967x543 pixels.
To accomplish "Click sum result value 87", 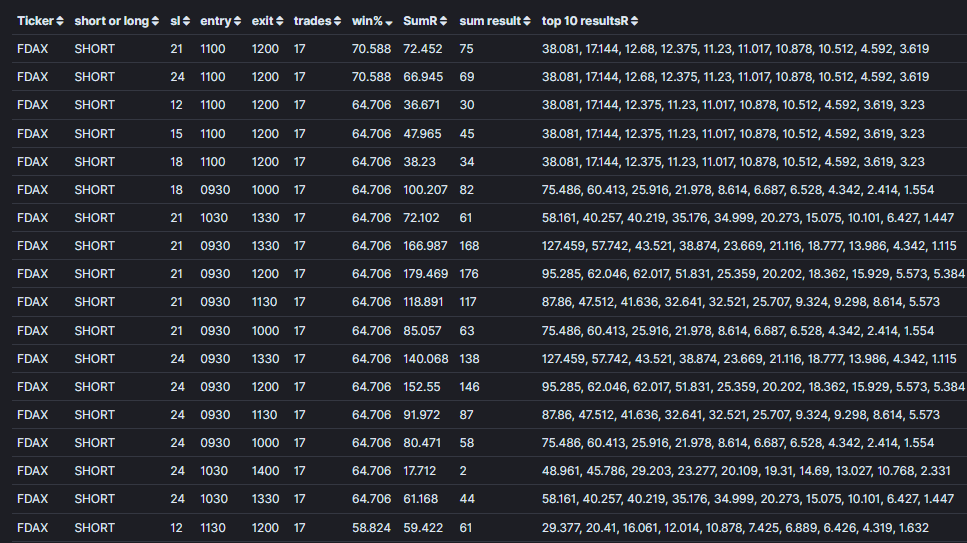I will (x=466, y=415).
